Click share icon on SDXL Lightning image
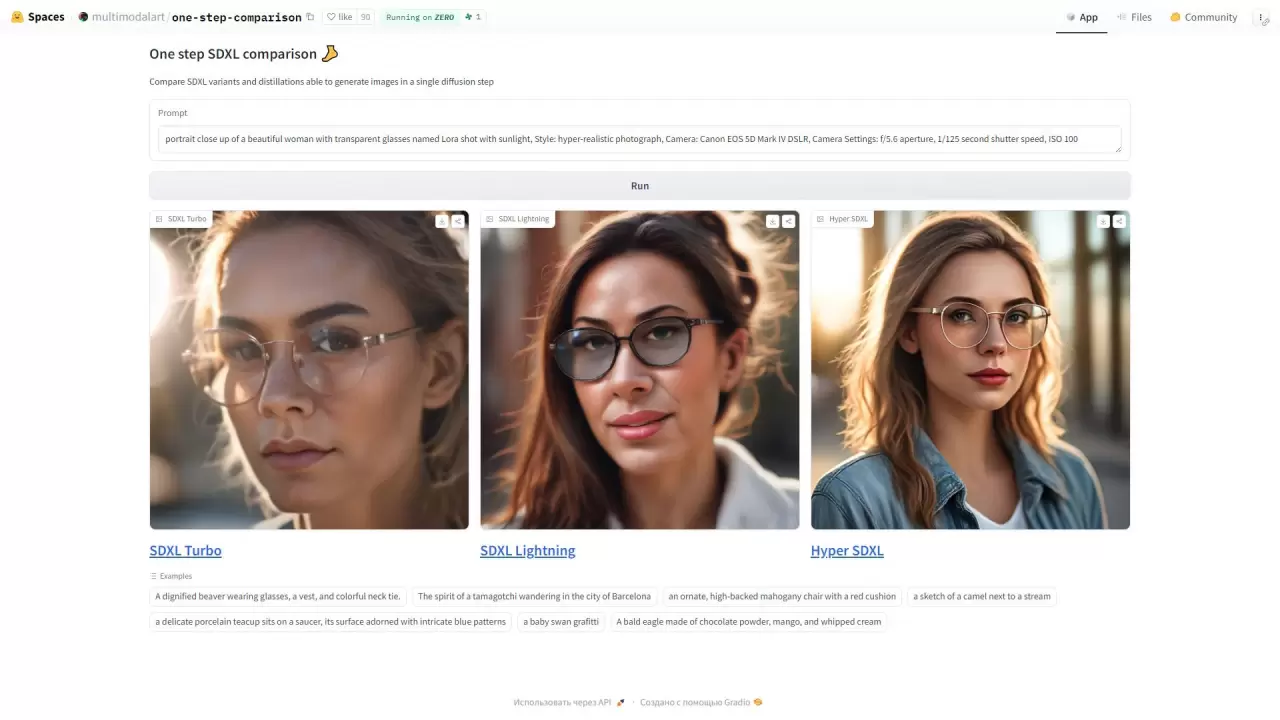The height and width of the screenshot is (720, 1280). tap(789, 221)
